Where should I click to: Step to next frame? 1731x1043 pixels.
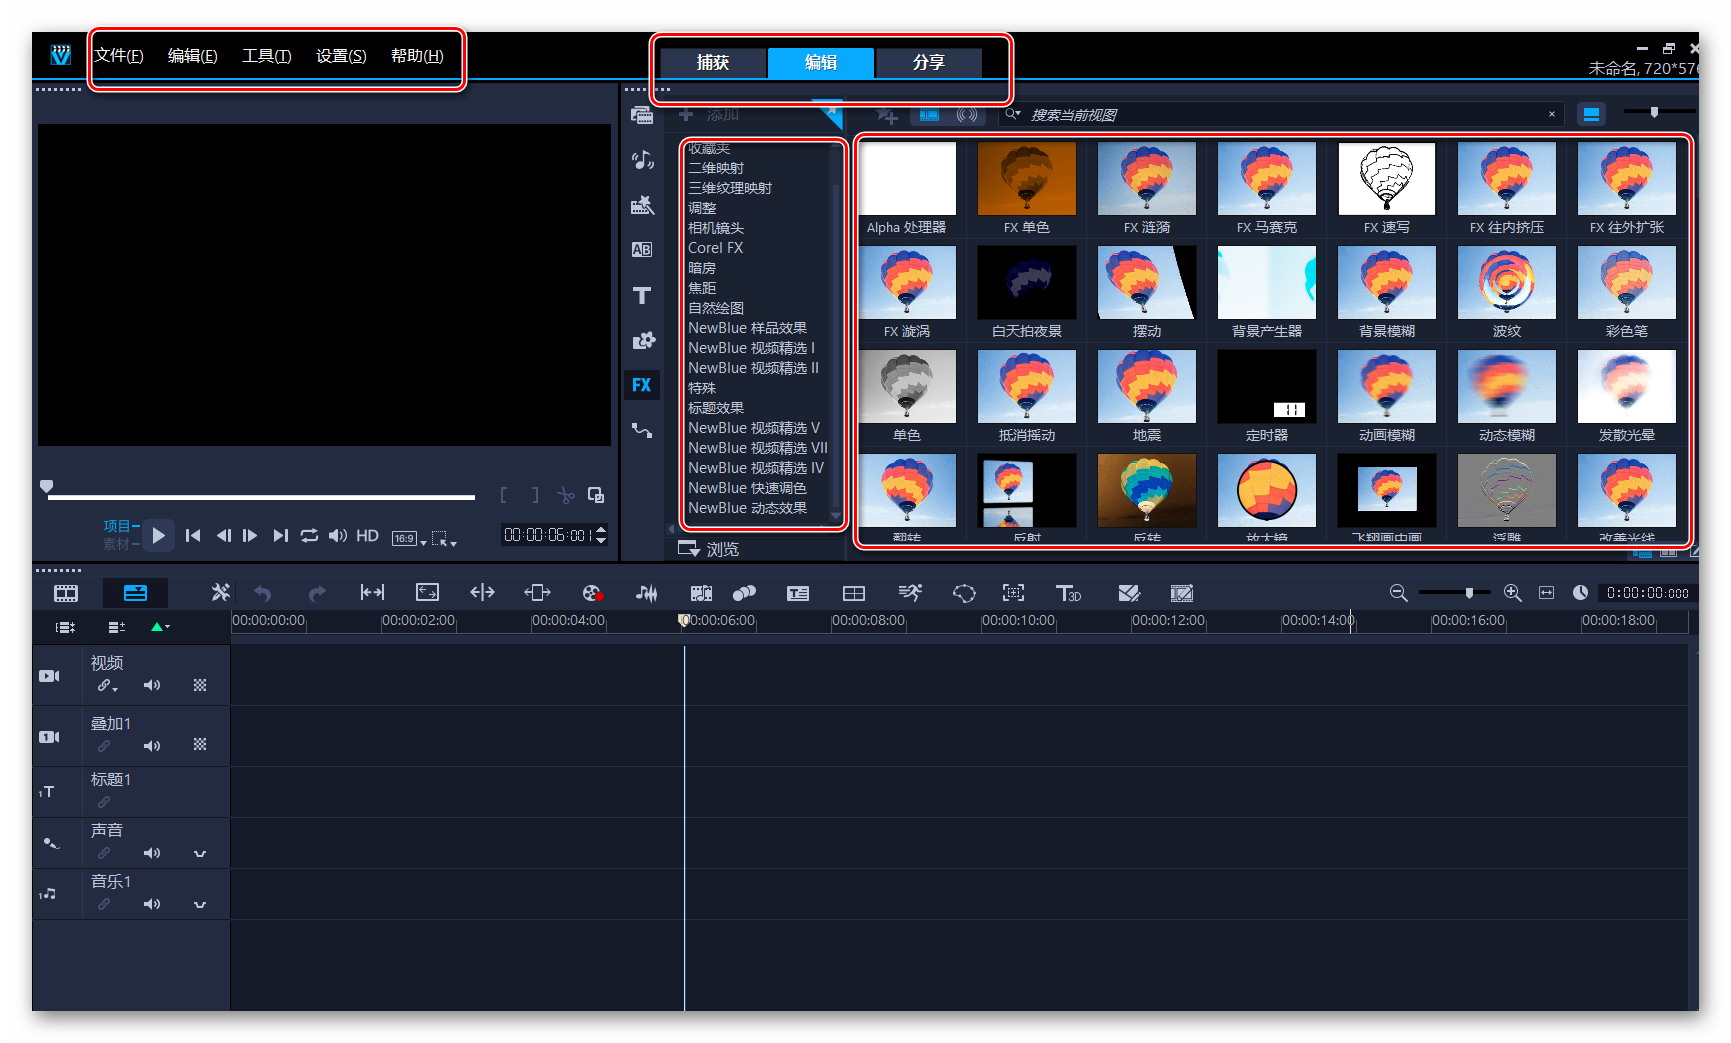pos(250,536)
